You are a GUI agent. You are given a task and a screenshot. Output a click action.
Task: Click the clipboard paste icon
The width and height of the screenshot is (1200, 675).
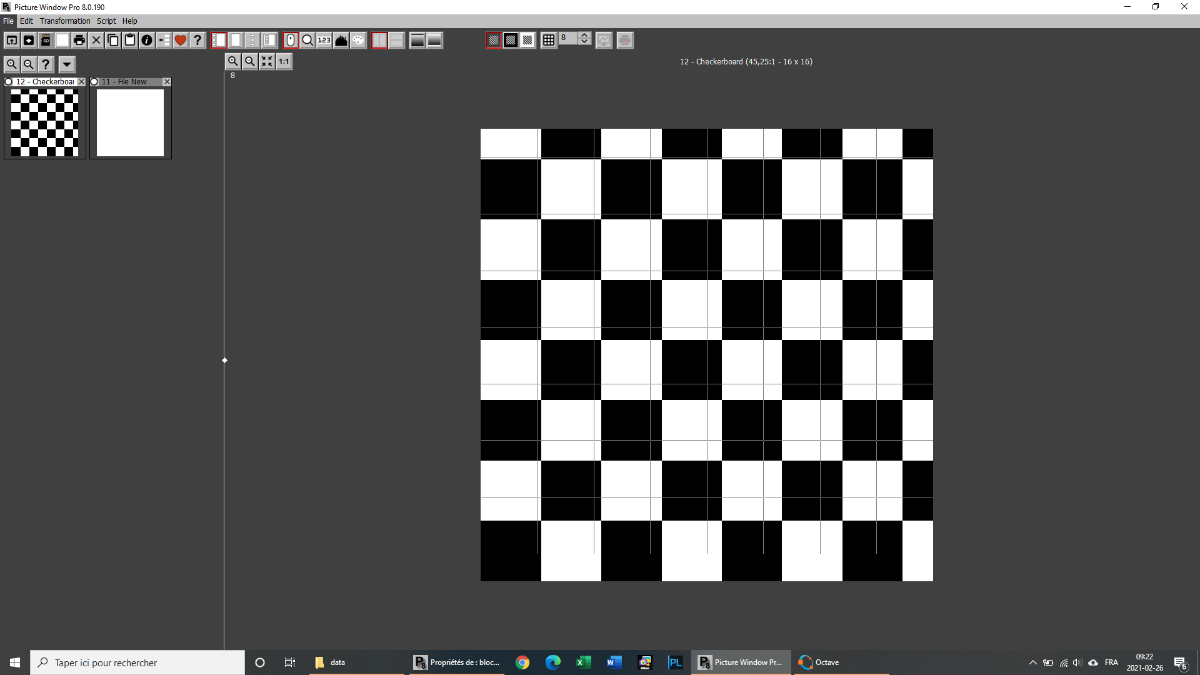click(x=130, y=40)
